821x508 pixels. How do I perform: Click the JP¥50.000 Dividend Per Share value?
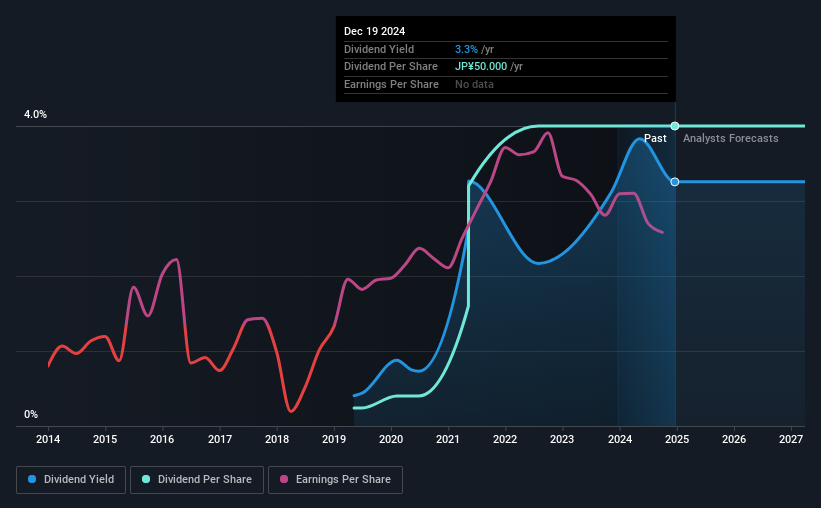pos(481,67)
